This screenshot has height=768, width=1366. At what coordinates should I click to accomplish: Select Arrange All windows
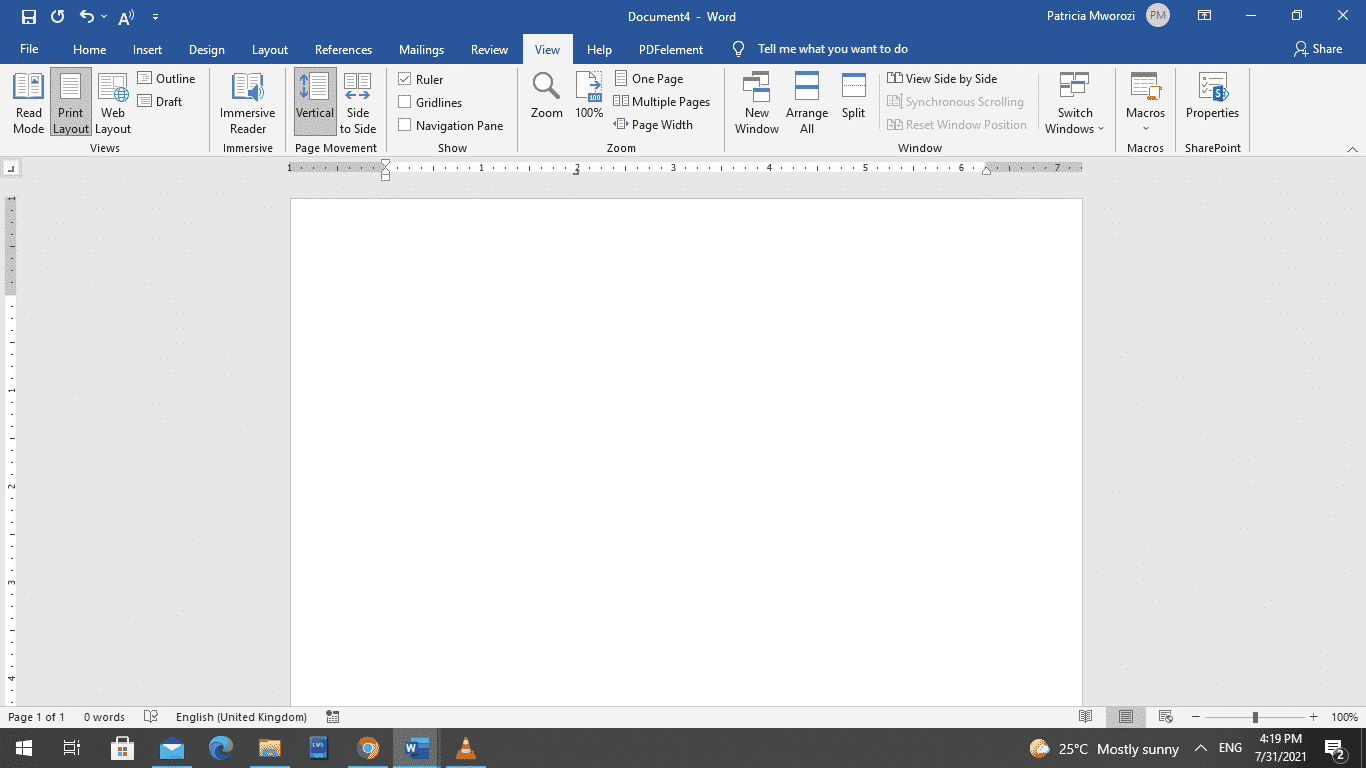click(x=806, y=101)
